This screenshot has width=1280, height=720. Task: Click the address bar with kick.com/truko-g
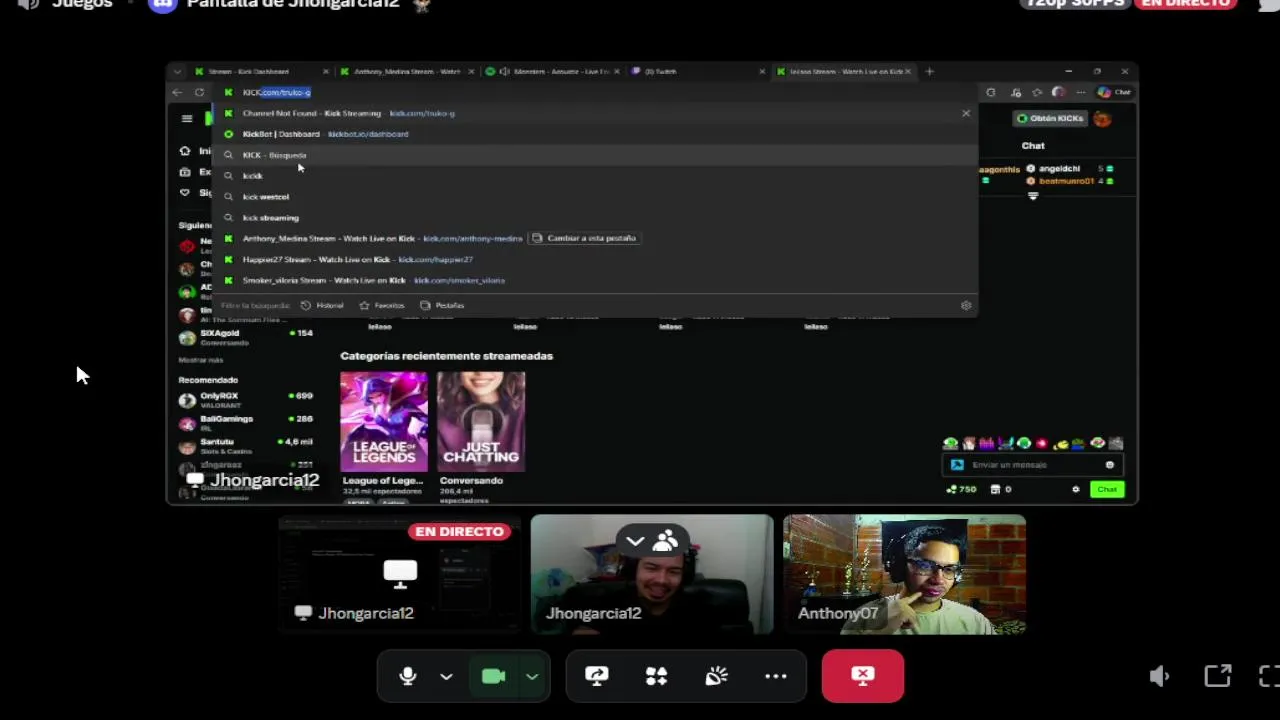[x=595, y=92]
